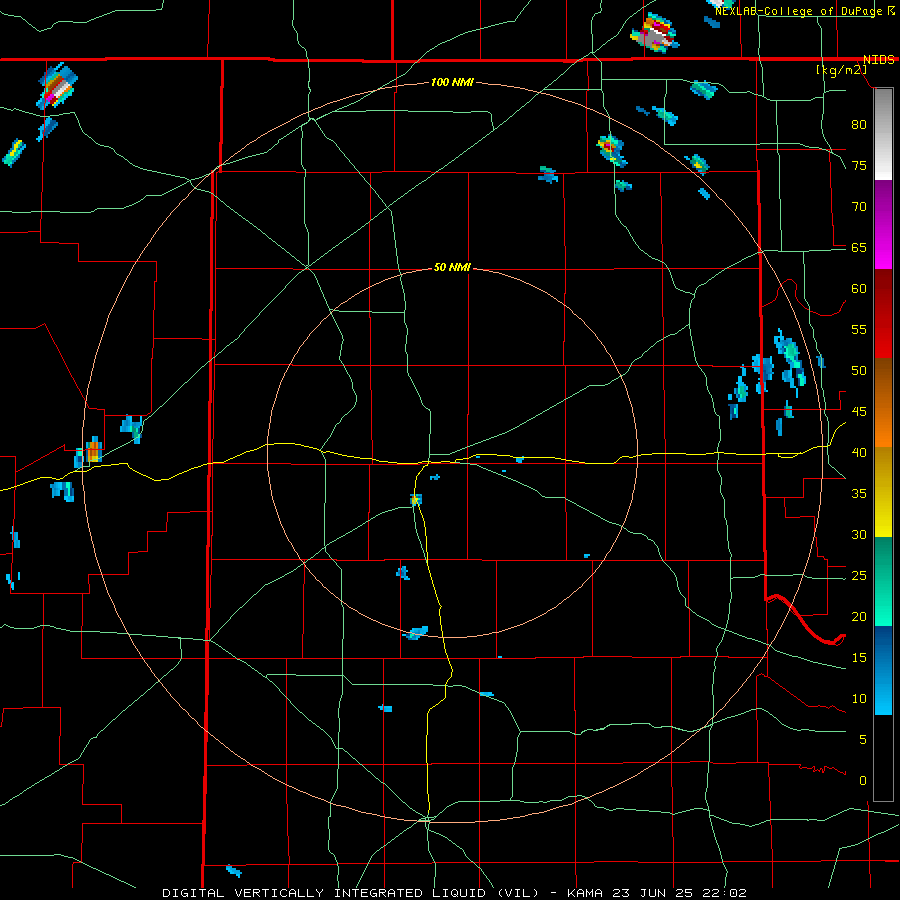Select the green band of the color scale
This screenshot has width=900, height=900.
pyautogui.click(x=883, y=581)
